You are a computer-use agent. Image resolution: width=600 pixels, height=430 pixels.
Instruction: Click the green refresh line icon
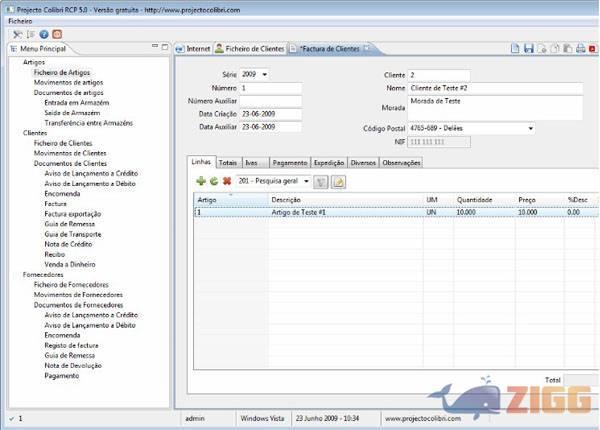click(213, 181)
